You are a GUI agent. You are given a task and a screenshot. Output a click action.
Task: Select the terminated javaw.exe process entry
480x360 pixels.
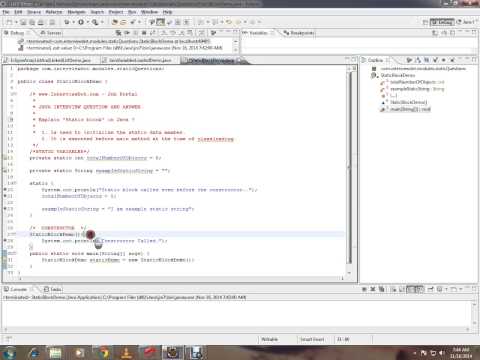pos(121,48)
